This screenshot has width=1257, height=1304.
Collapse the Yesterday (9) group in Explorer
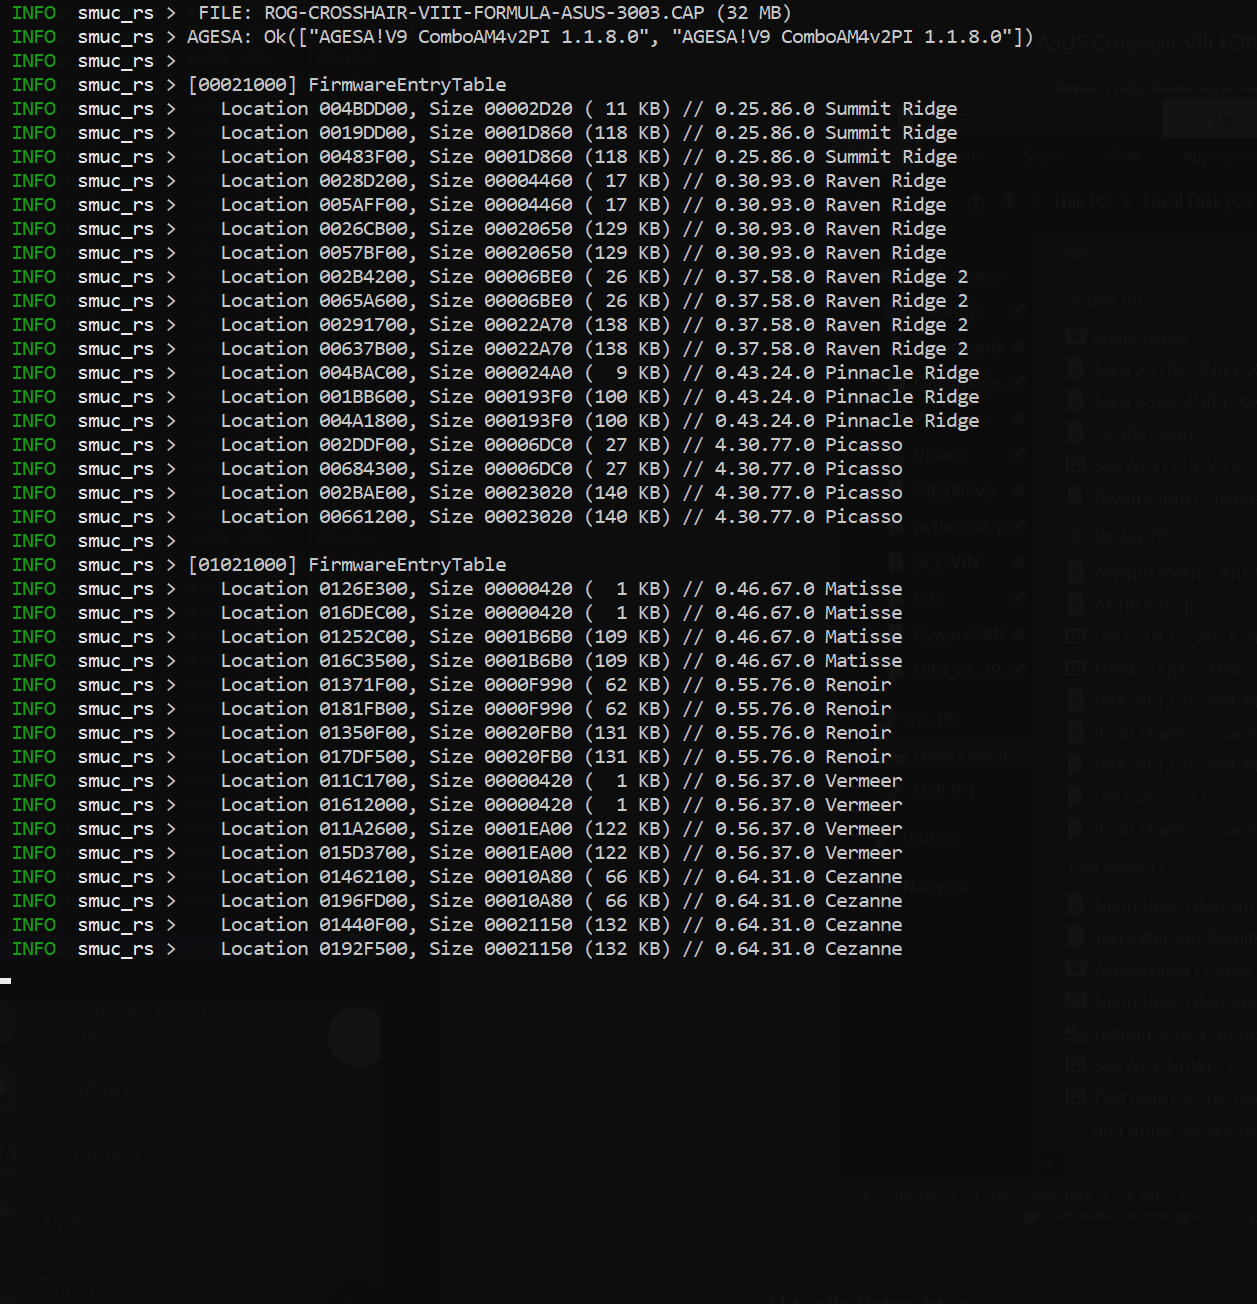point(1119,536)
